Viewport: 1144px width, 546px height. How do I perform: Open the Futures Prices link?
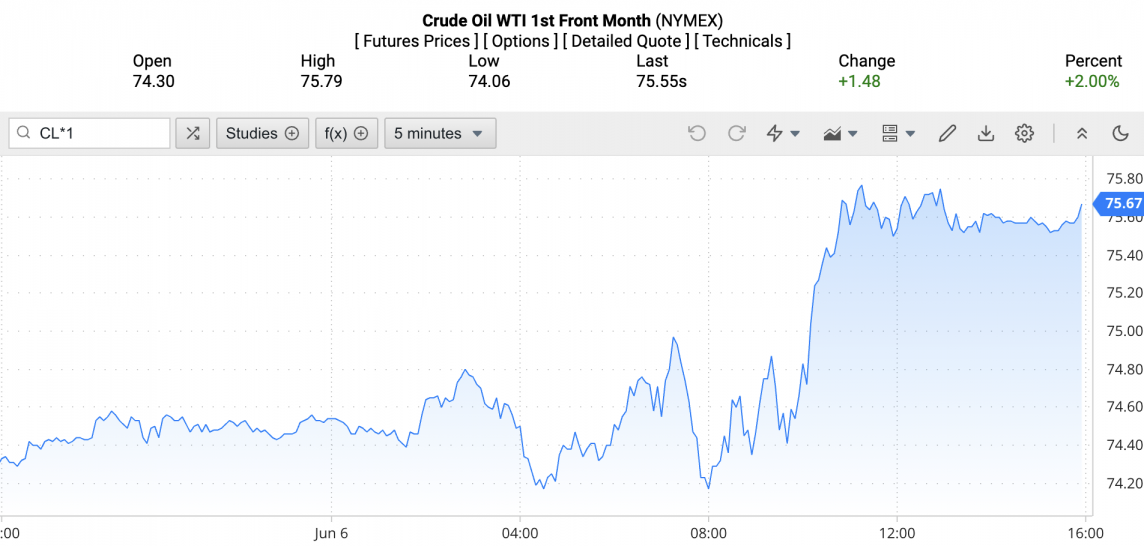[416, 41]
